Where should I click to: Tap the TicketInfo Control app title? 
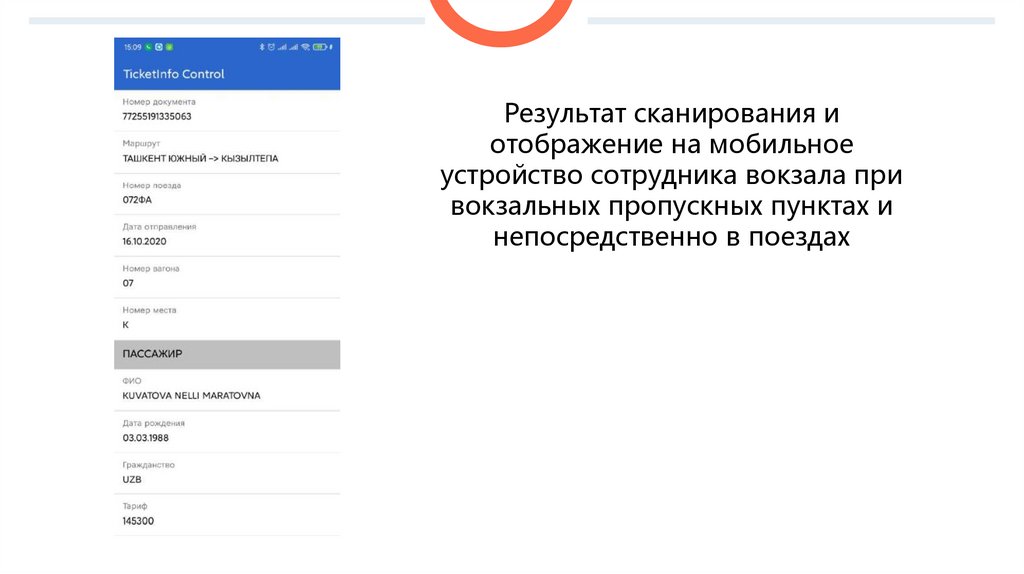(x=173, y=74)
